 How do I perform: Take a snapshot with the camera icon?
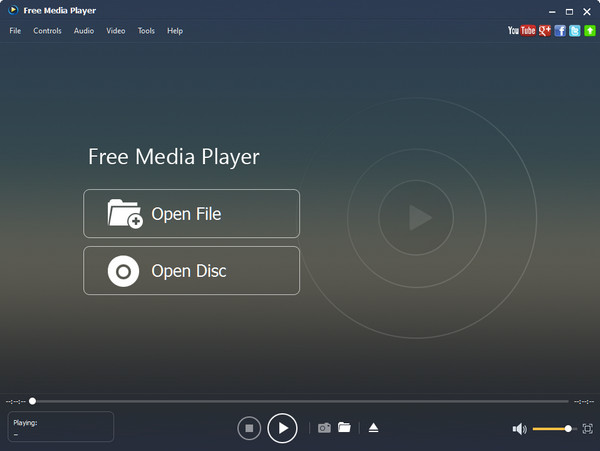pos(324,428)
